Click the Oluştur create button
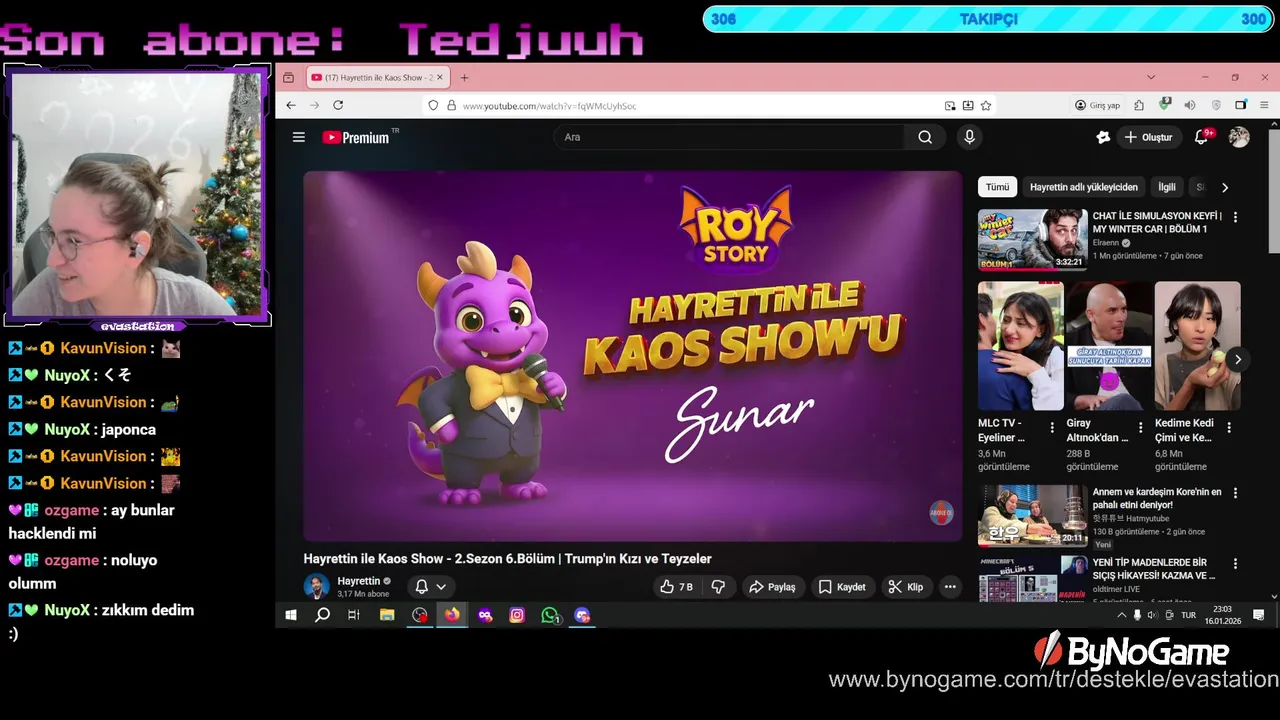Image resolution: width=1280 pixels, height=720 pixels. pos(1148,137)
